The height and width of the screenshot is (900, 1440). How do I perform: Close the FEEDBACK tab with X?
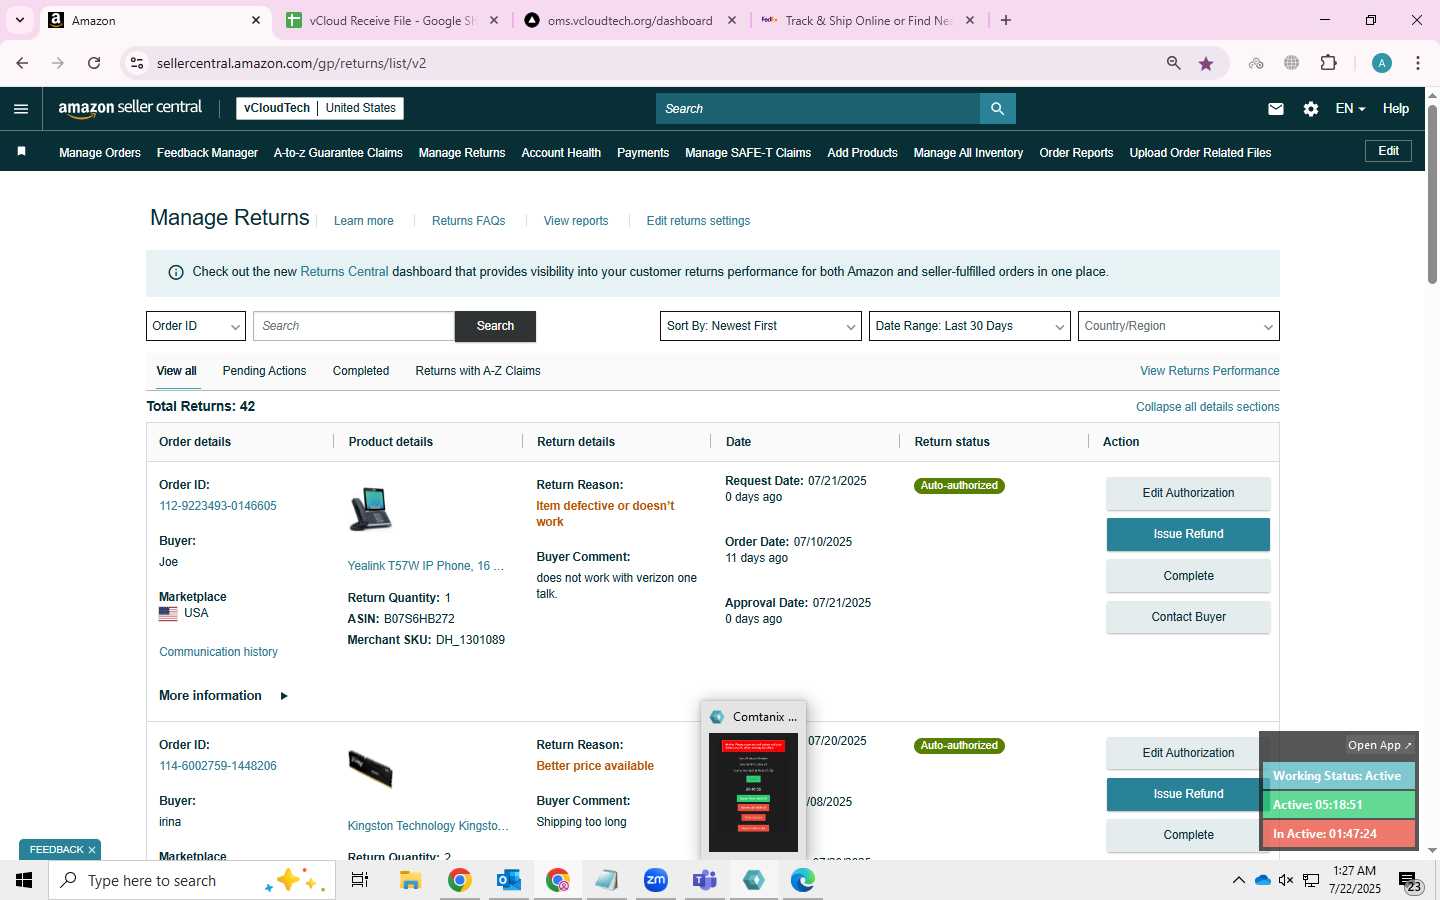[x=92, y=850]
